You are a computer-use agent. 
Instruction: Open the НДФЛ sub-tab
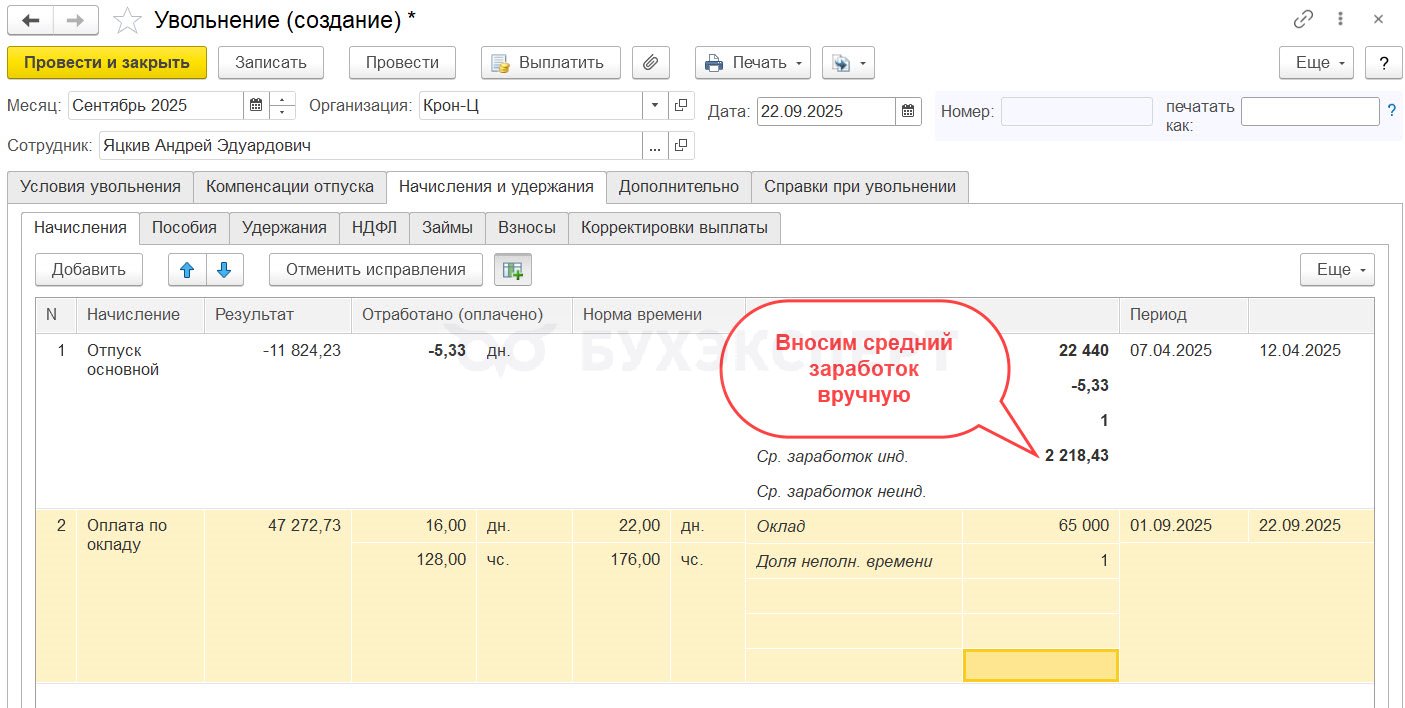pos(374,227)
